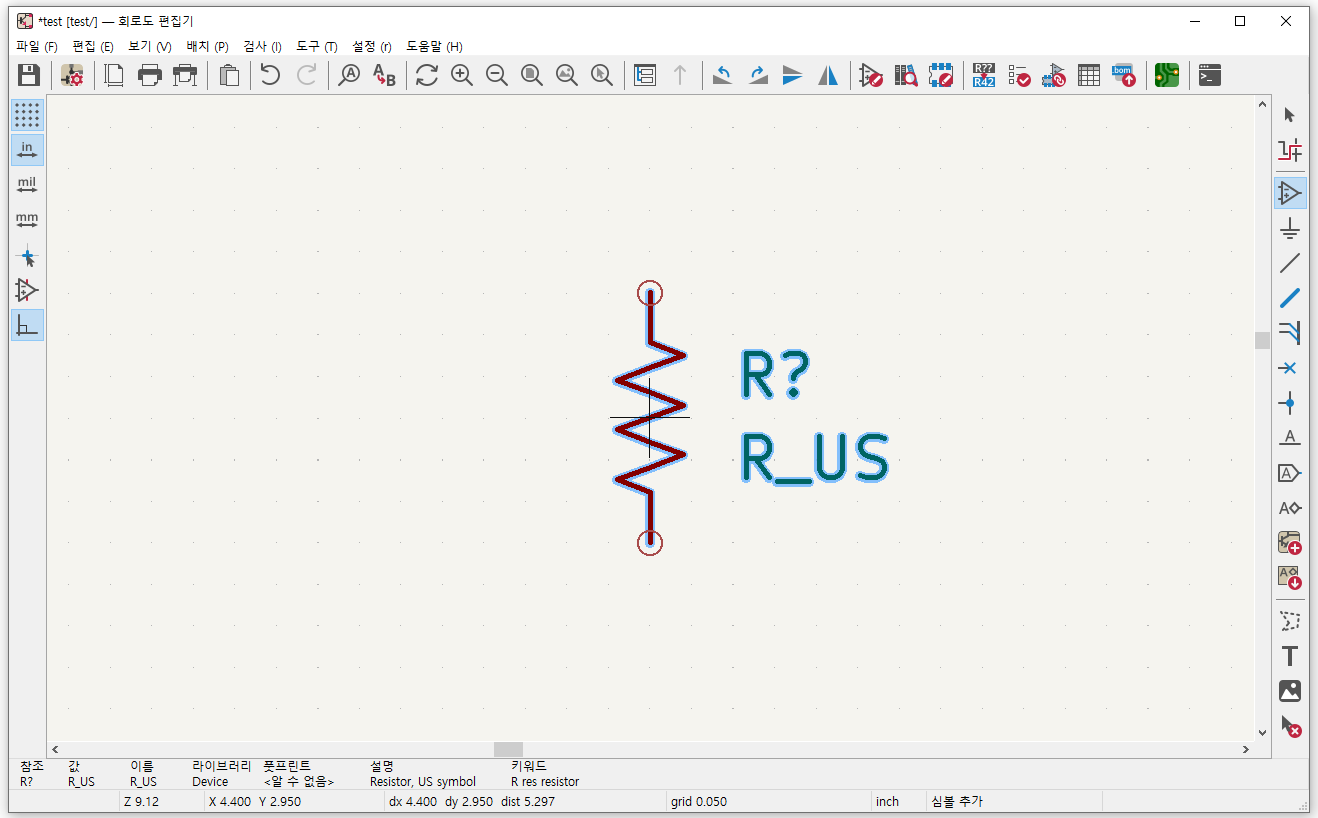Image resolution: width=1318 pixels, height=818 pixels.
Task: Select the net label tool
Action: [1290, 438]
